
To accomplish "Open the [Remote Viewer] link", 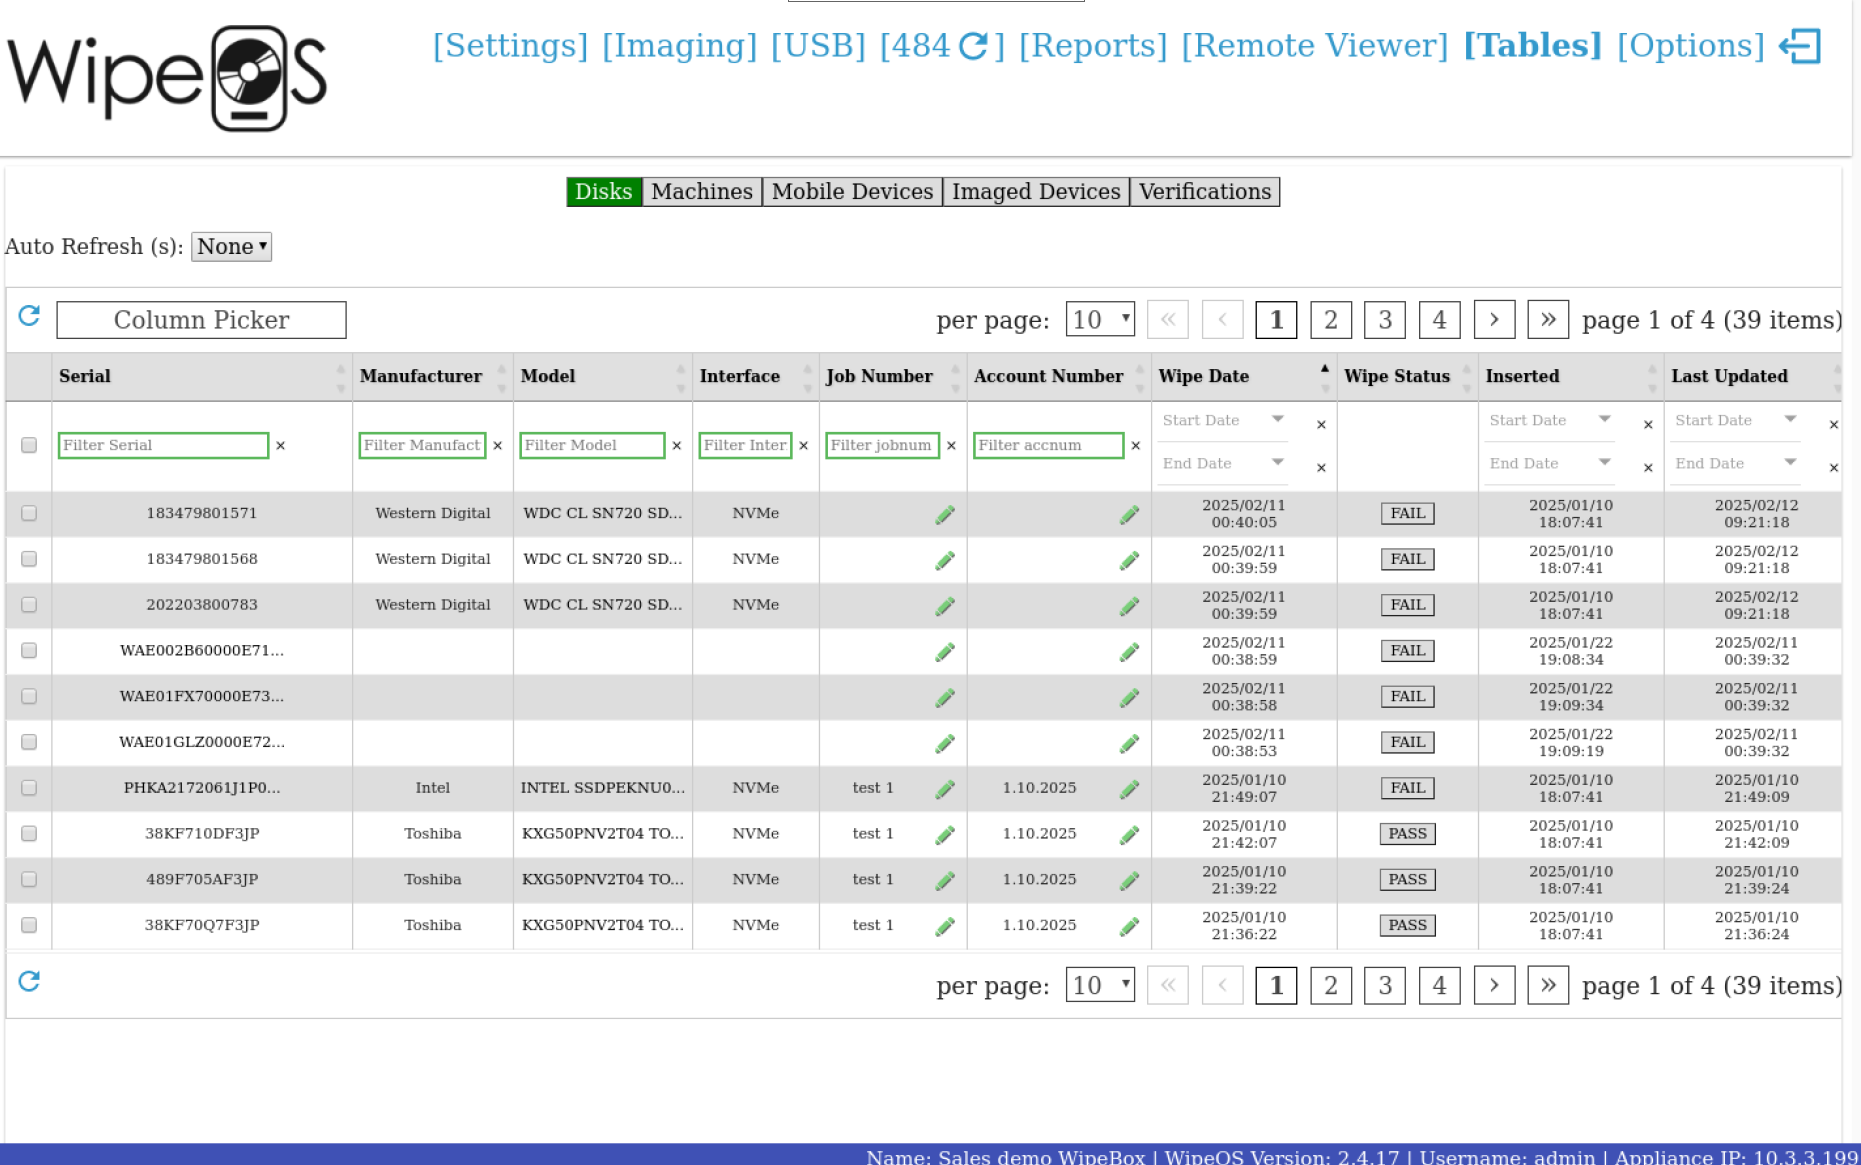I will (1315, 46).
